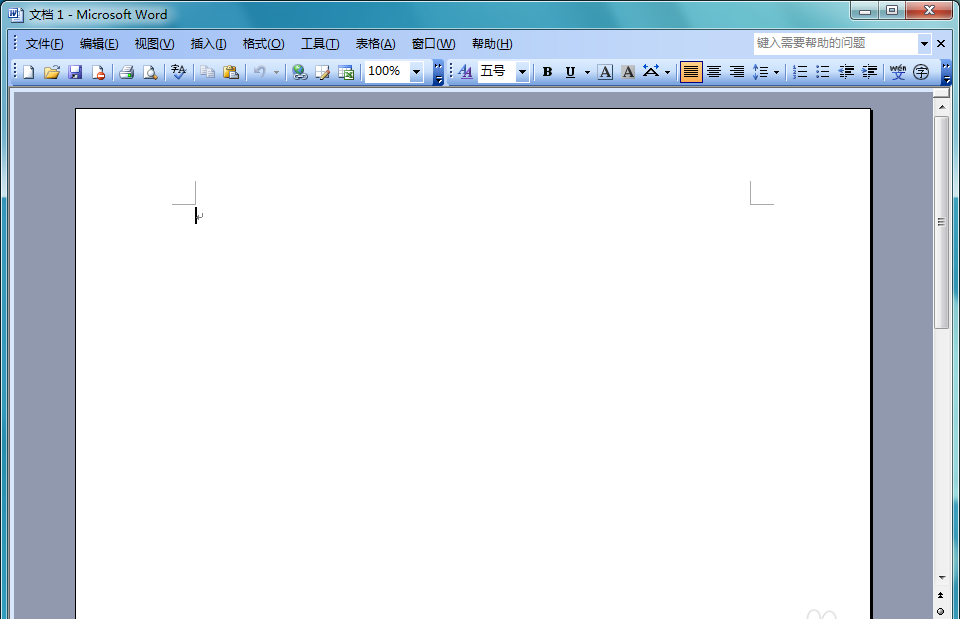
Task: Increase paragraph indent
Action: 870,72
